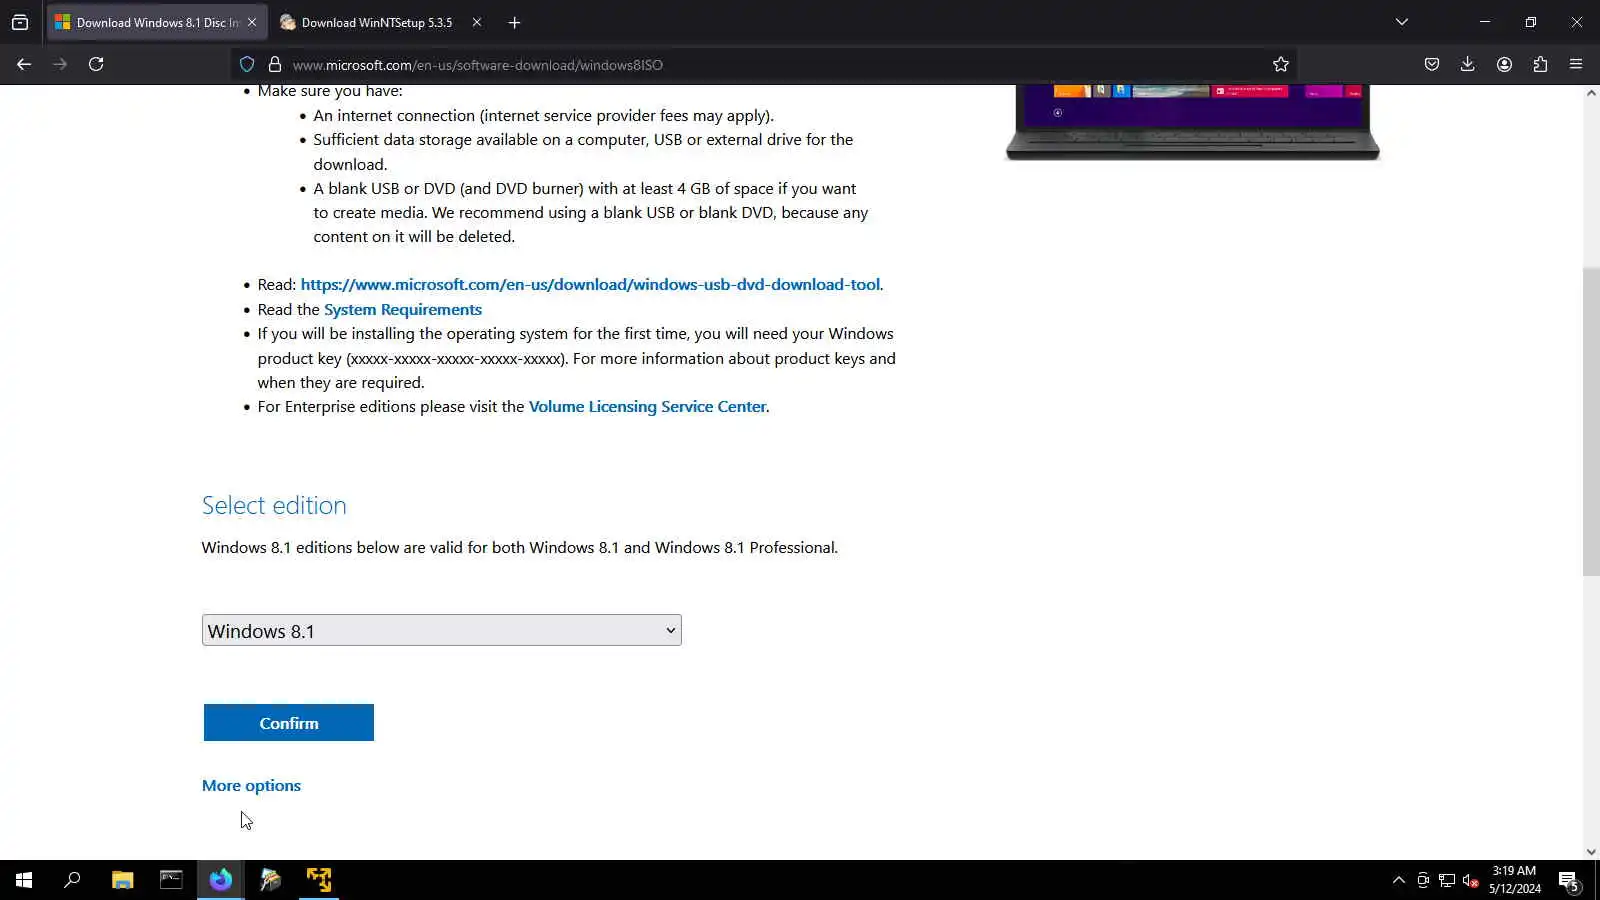Confirm the selected edition
The image size is (1600, 900).
pos(289,722)
